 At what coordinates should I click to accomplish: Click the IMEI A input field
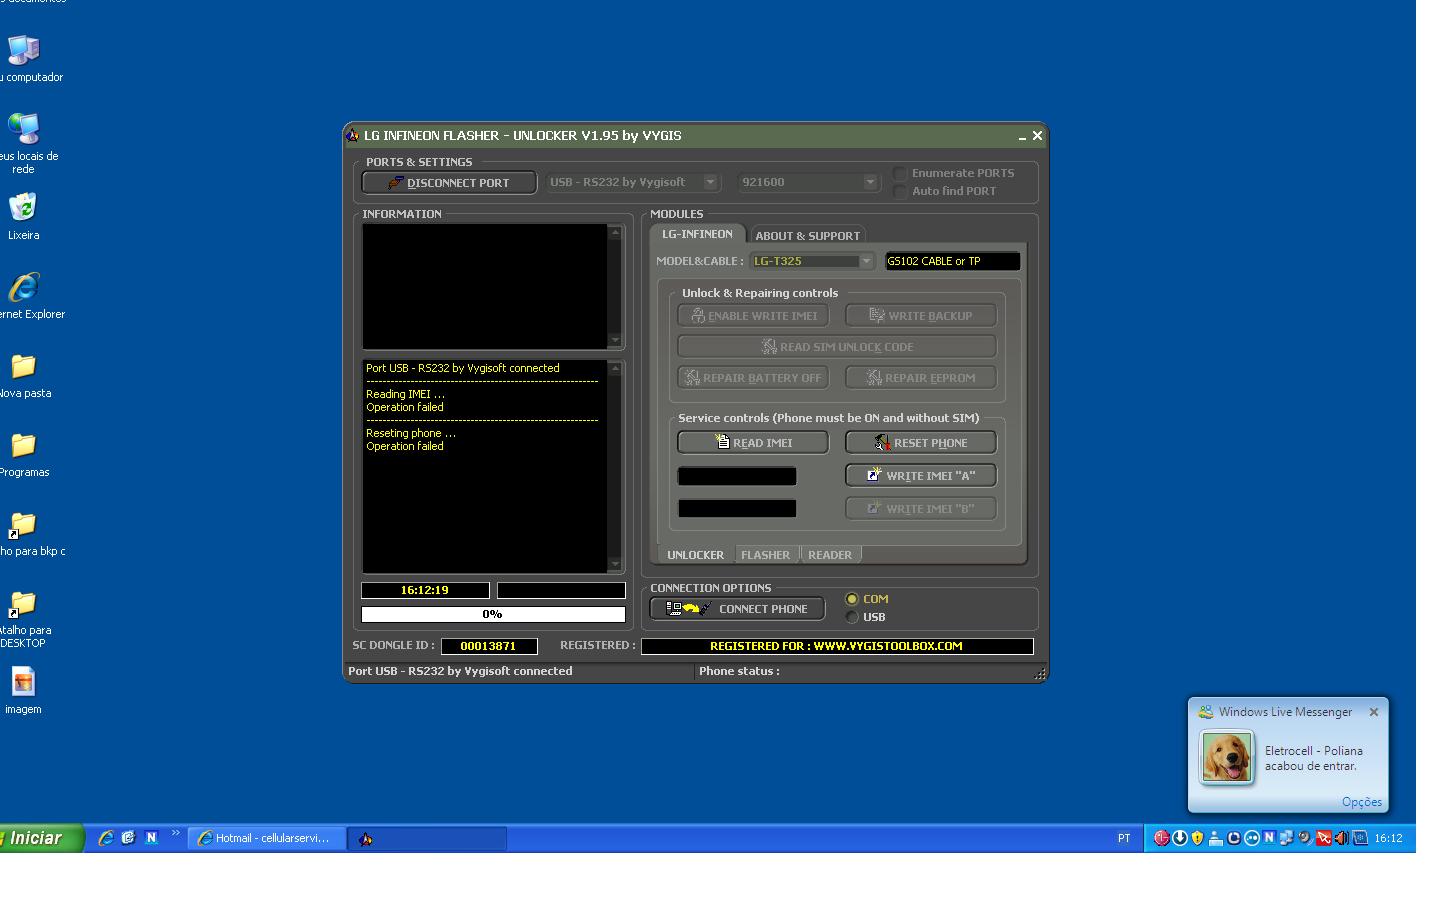tap(737, 476)
